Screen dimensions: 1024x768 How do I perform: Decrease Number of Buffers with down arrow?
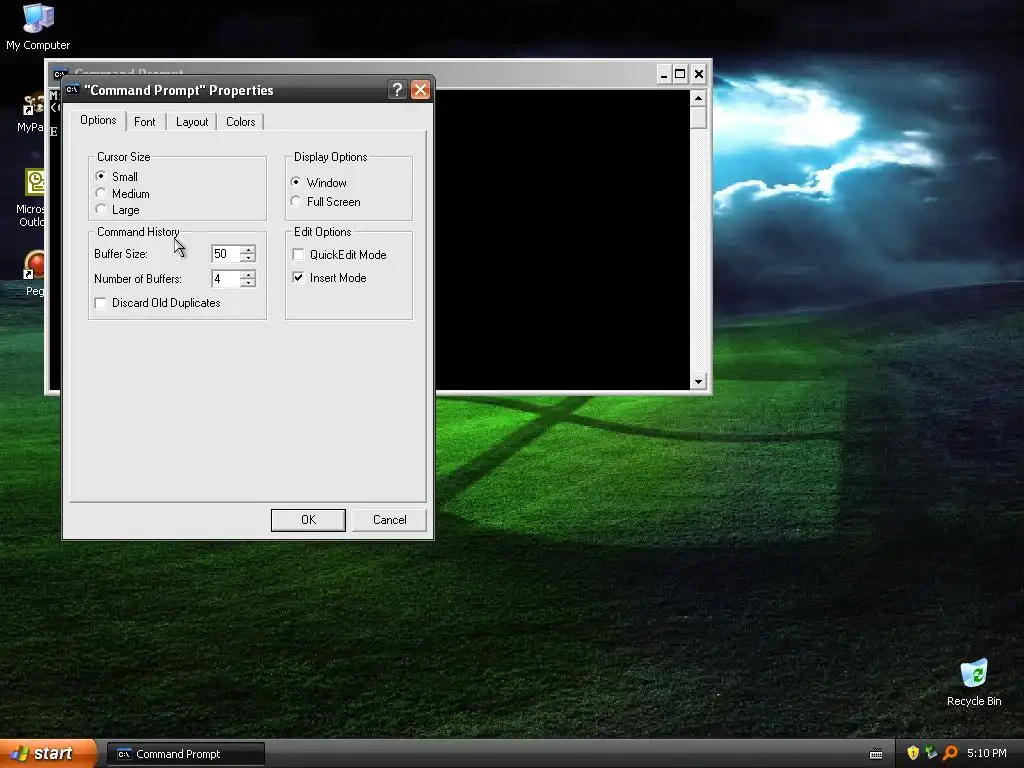tap(248, 283)
